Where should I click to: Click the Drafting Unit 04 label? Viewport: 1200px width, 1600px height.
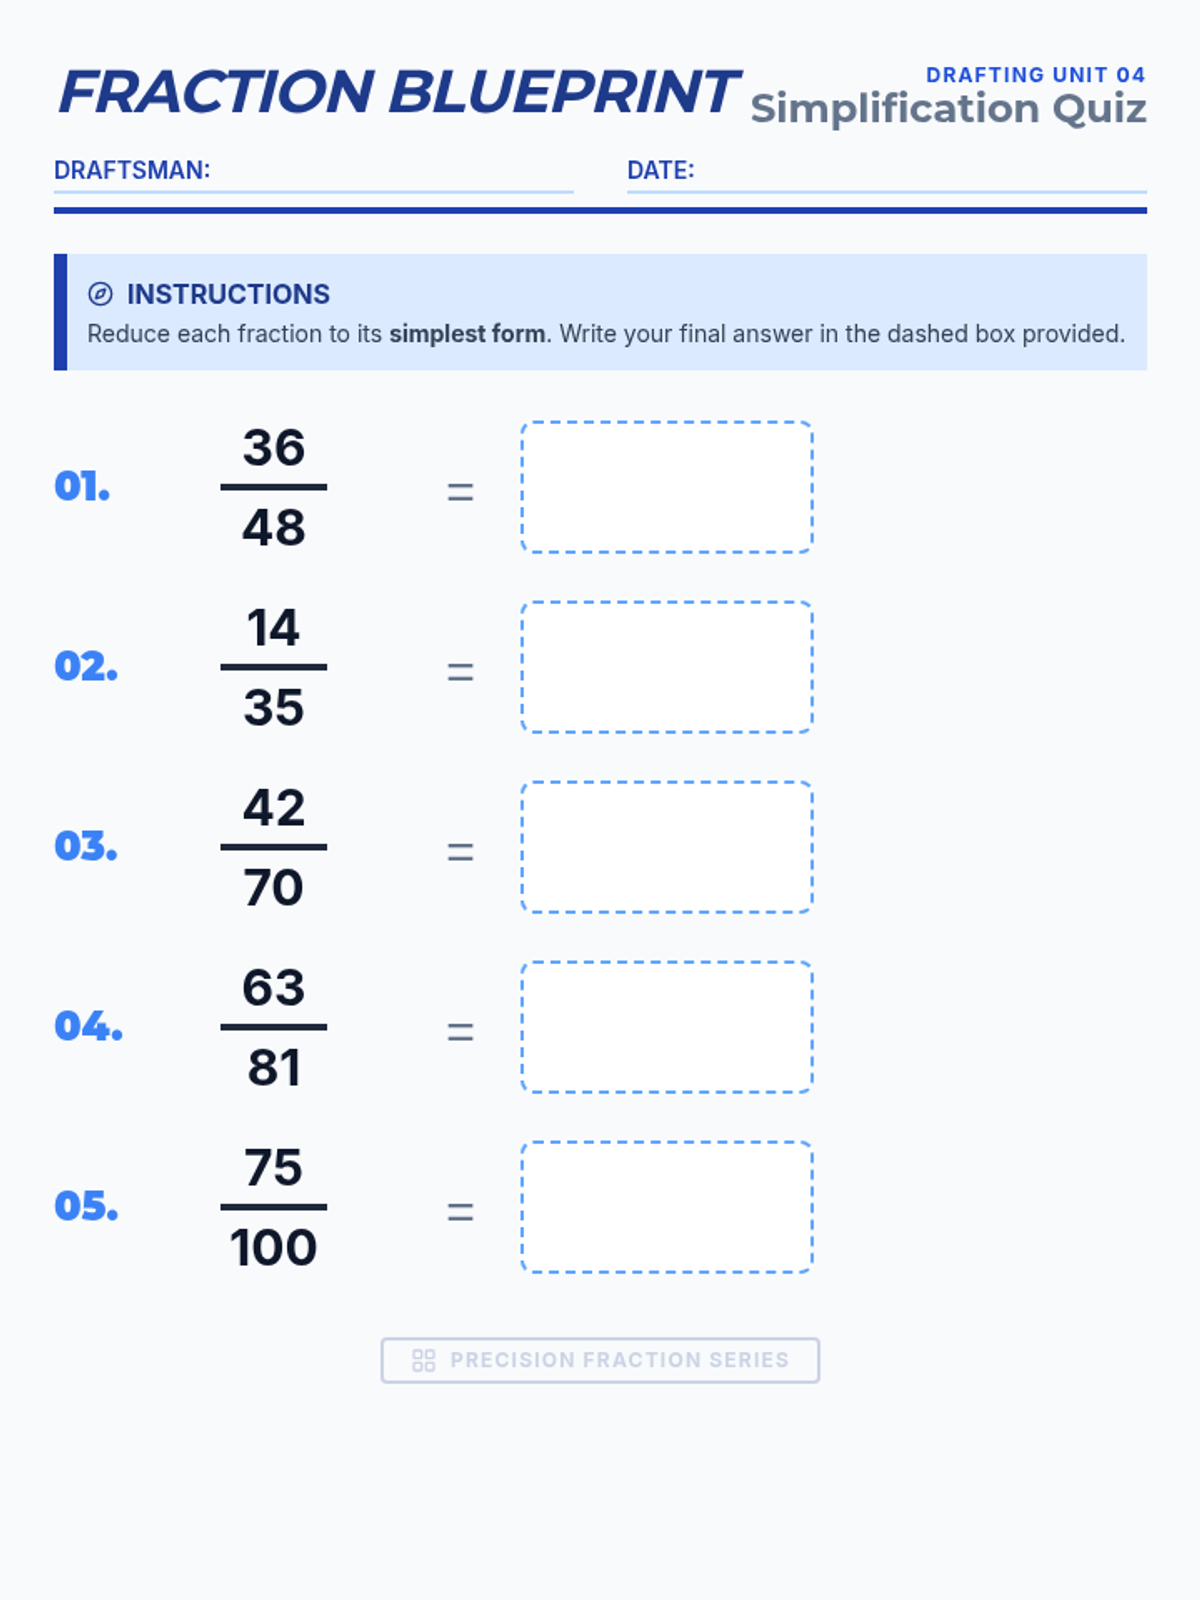point(1035,75)
